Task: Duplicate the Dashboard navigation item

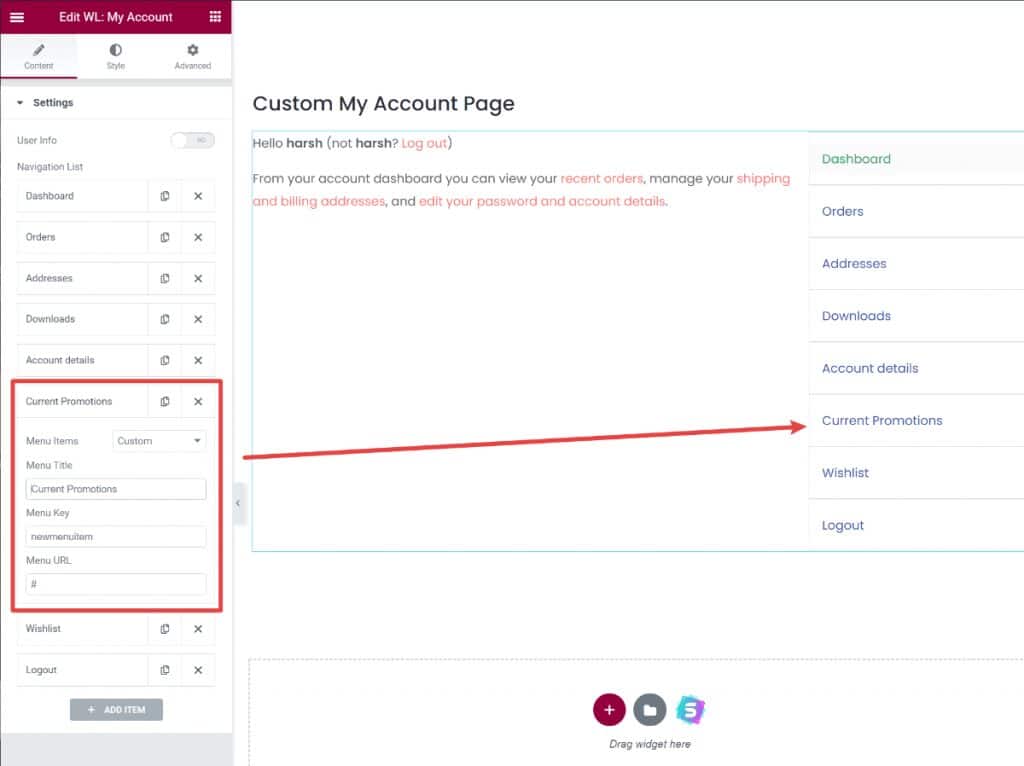Action: (165, 196)
